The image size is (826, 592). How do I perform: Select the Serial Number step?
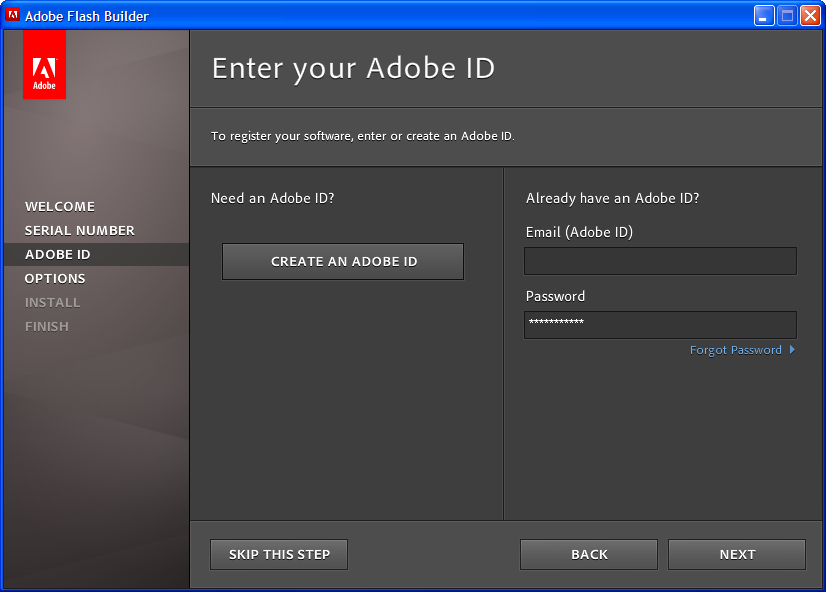[x=80, y=231]
